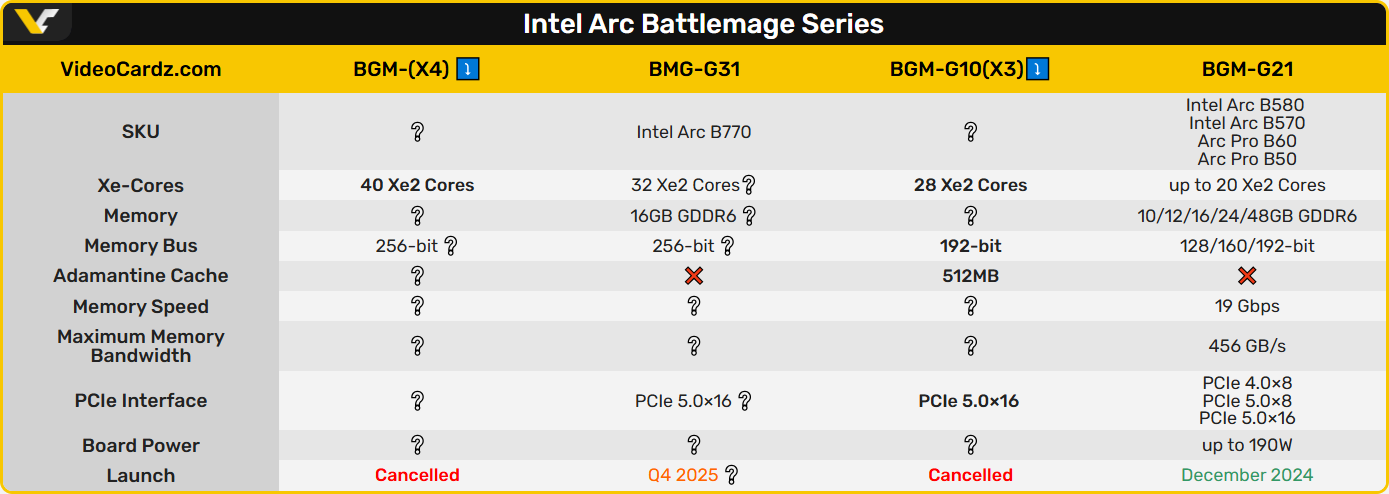Open the VideoCardz.com link
This screenshot has height=494, width=1389.
click(141, 69)
